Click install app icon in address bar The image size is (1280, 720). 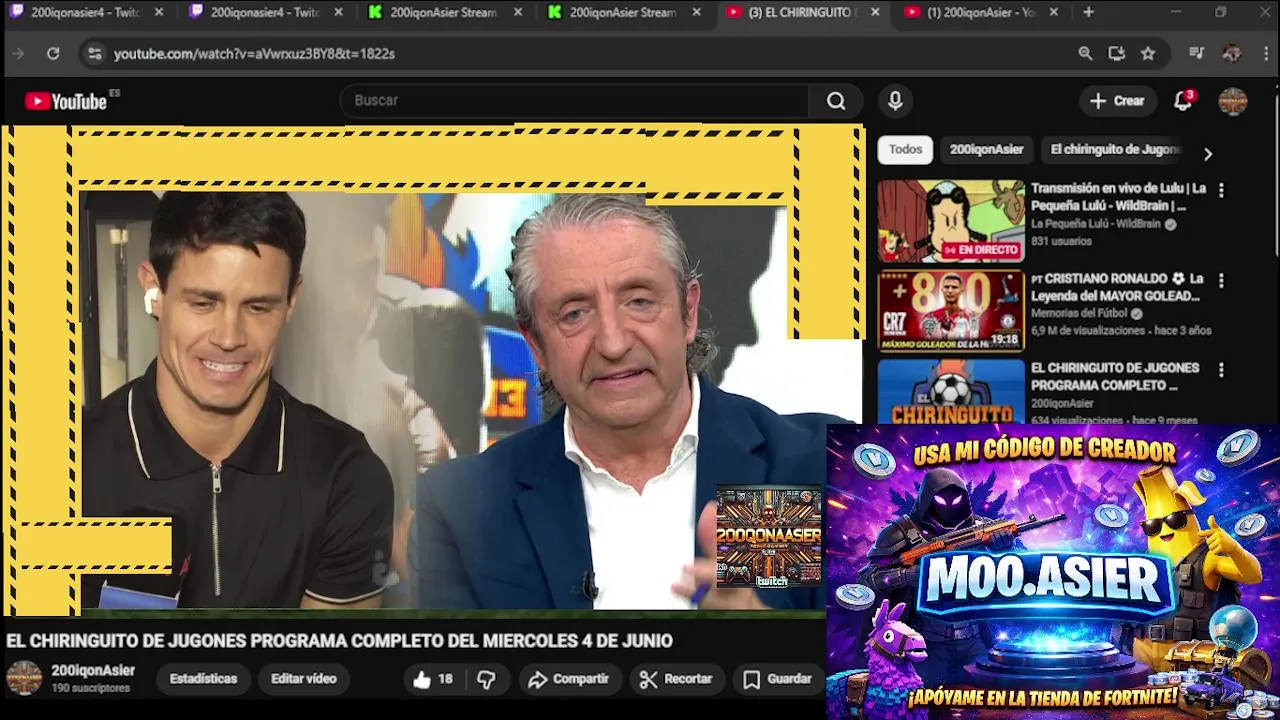point(1117,54)
